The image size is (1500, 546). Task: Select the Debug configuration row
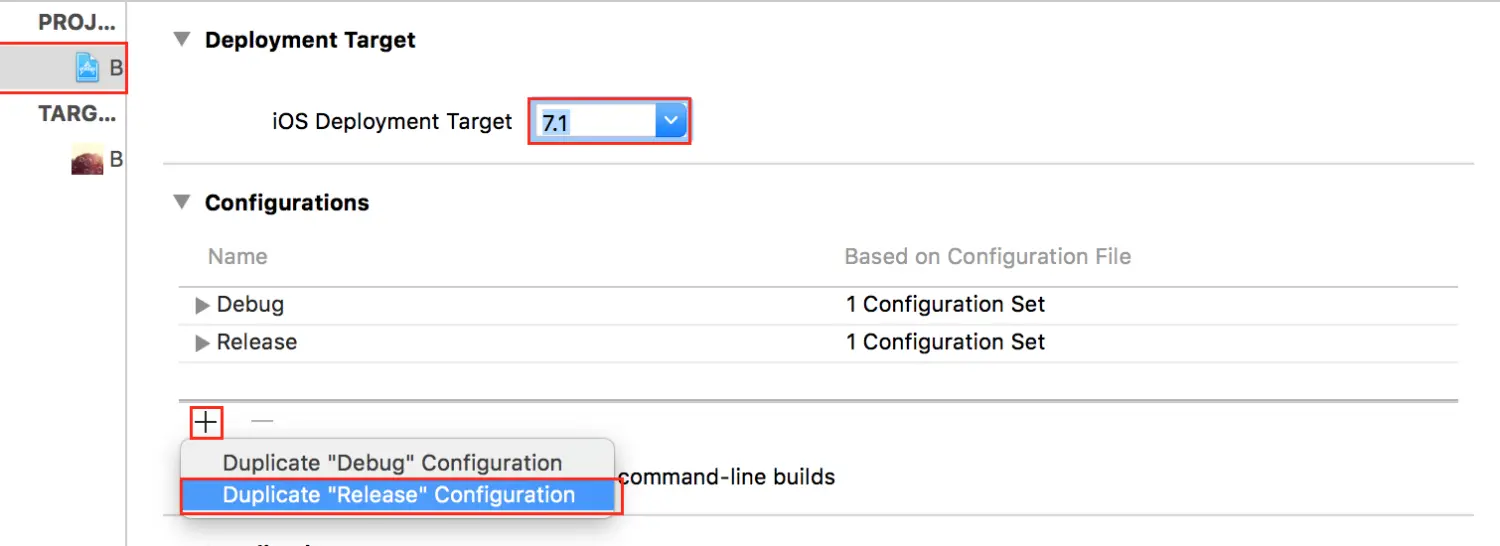pos(818,304)
